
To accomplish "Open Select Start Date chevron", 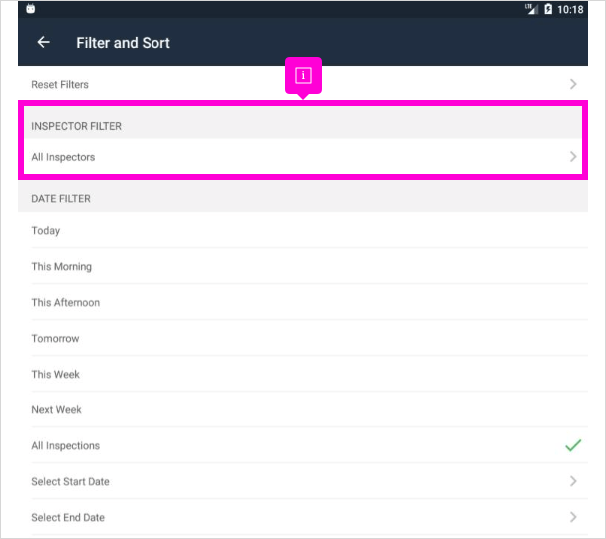I will click(573, 481).
